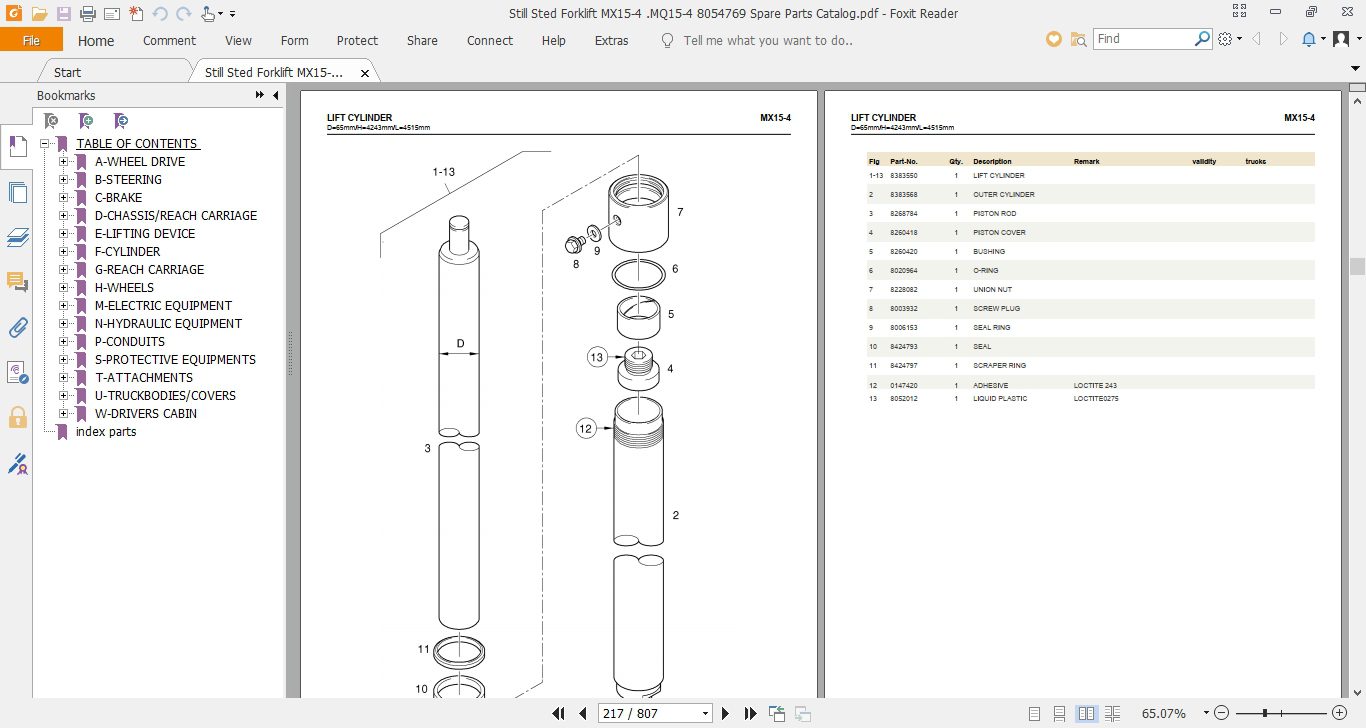This screenshot has width=1366, height=728.
Task: Open the Bookmarks panel icon in sidebar
Action: (17, 146)
